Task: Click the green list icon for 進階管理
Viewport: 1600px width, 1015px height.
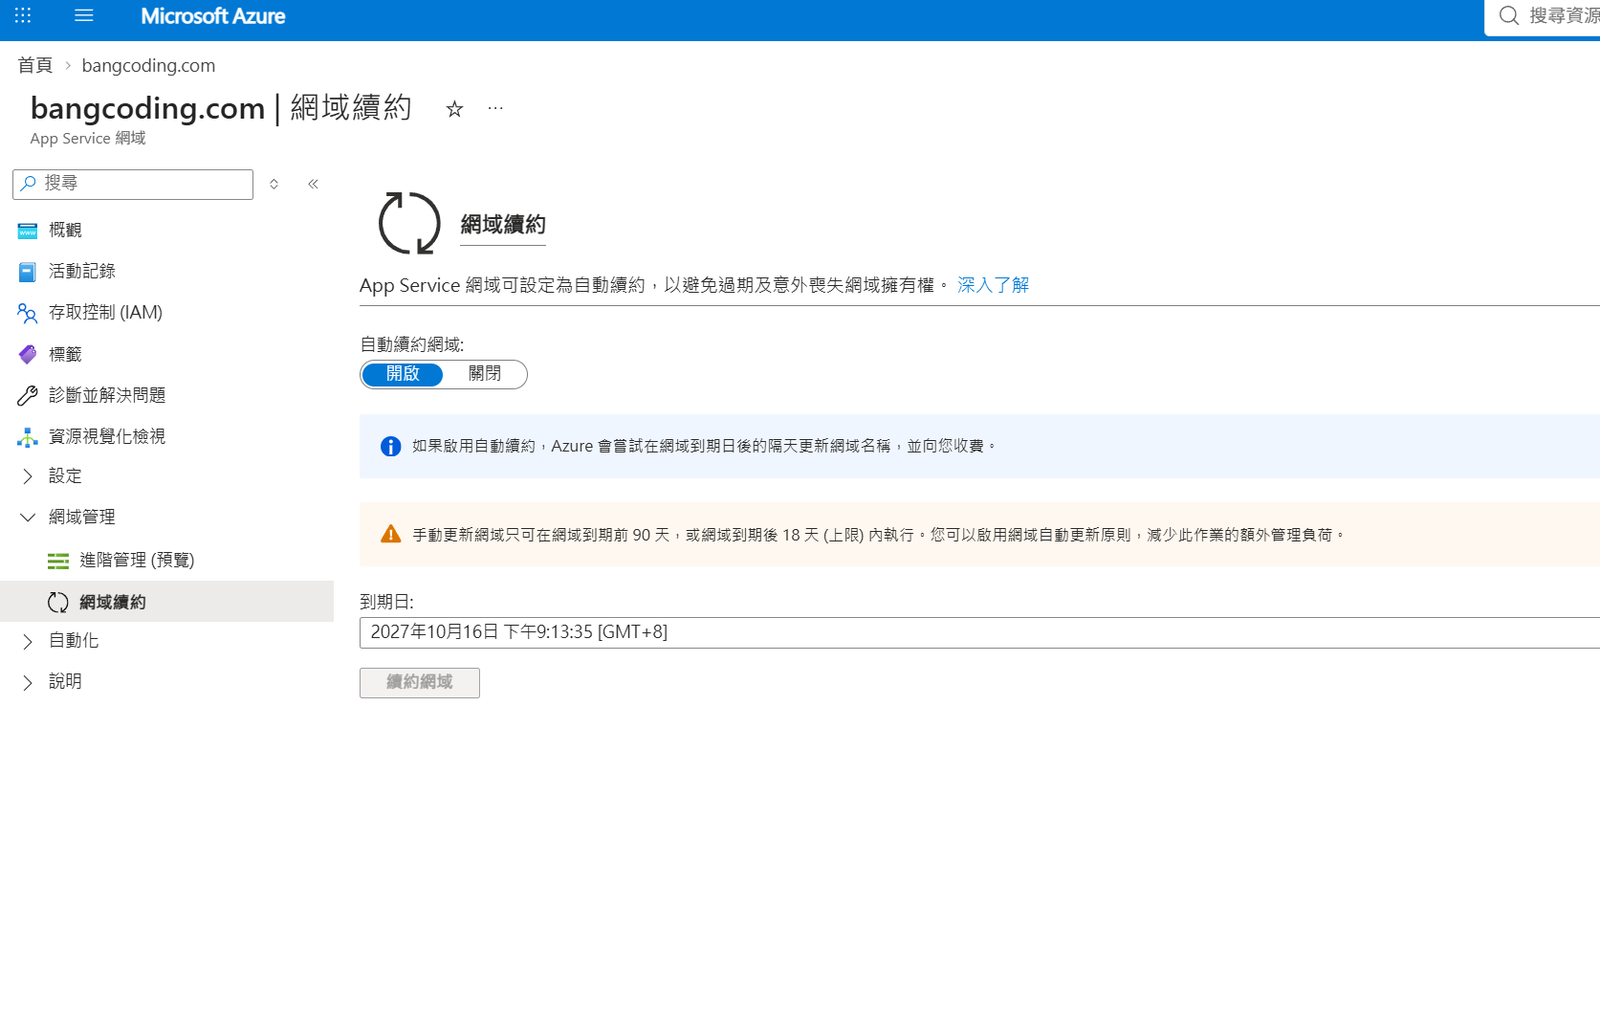Action: click(58, 561)
